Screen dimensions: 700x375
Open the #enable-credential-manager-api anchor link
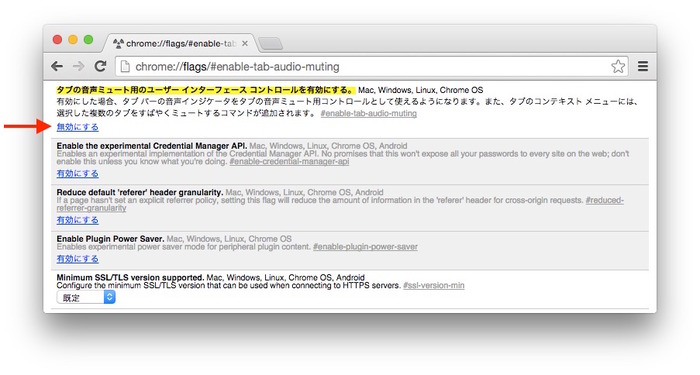(289, 161)
